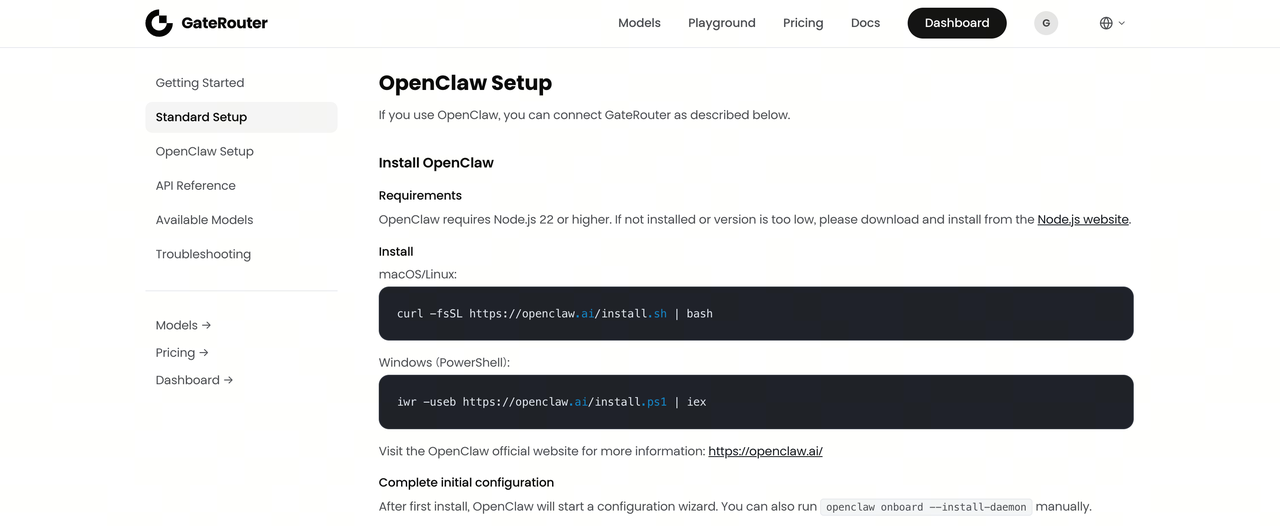This screenshot has width=1280, height=526.
Task: Visit the https://openclaw.ai/ link
Action: point(765,451)
